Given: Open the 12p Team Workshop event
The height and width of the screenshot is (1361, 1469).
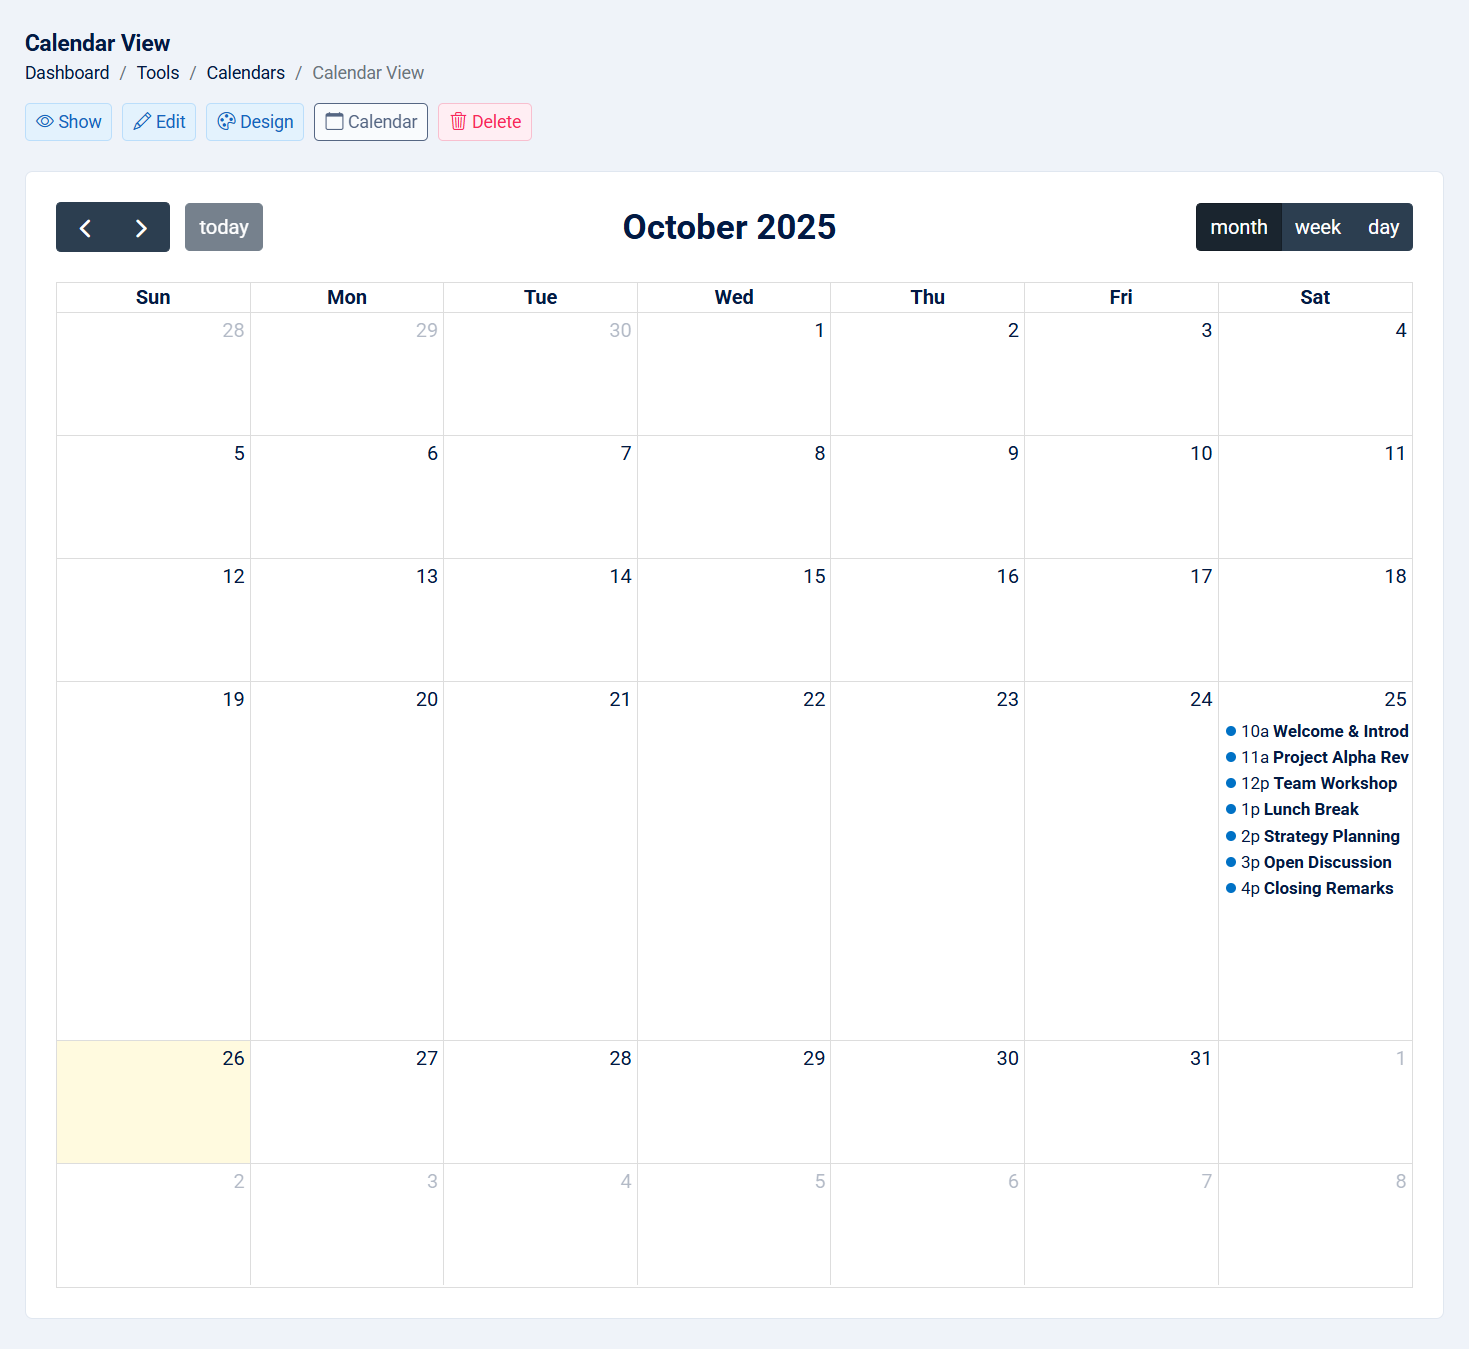Looking at the screenshot, I should point(1316,784).
